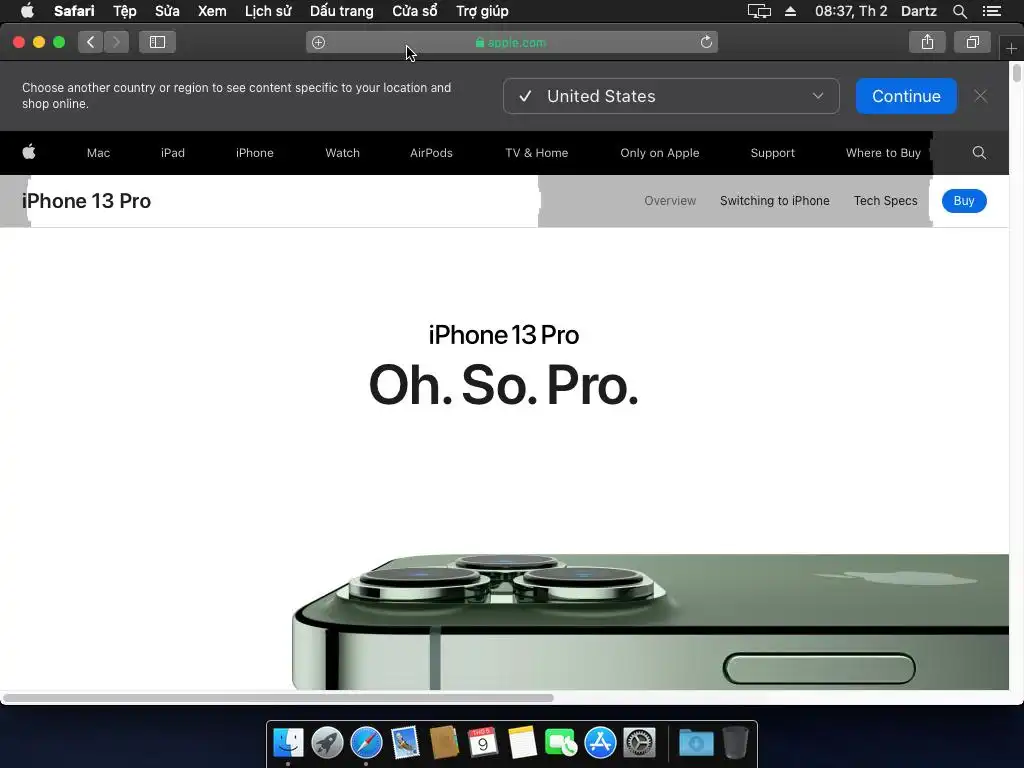Click the eject icon in menu bar
The width and height of the screenshot is (1024, 768).
(790, 11)
